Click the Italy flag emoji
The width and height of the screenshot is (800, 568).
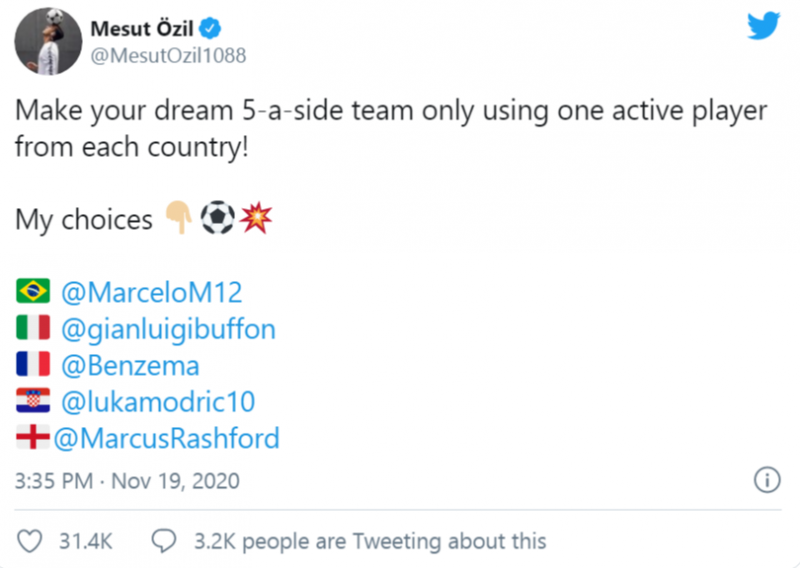33,329
